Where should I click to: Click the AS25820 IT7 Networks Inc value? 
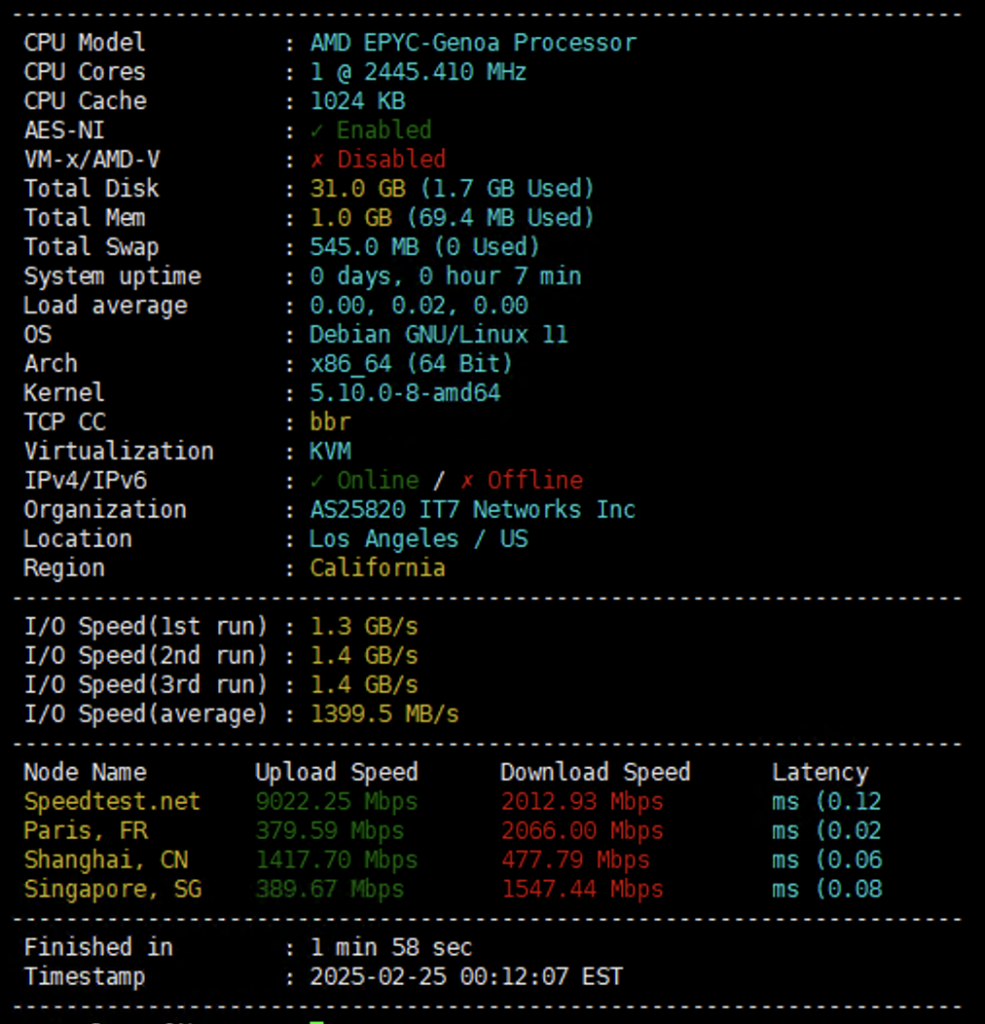472,510
